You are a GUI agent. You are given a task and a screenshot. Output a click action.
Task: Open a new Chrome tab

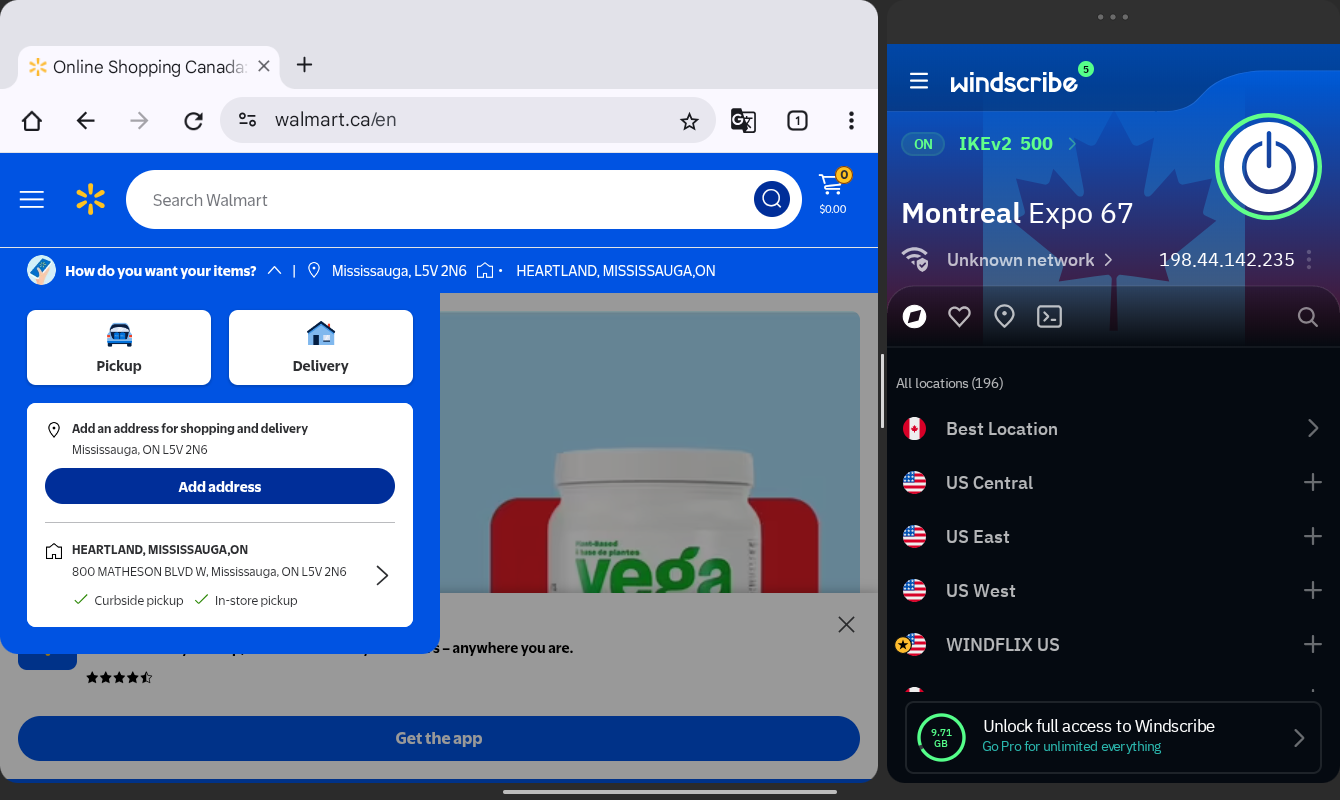(305, 65)
